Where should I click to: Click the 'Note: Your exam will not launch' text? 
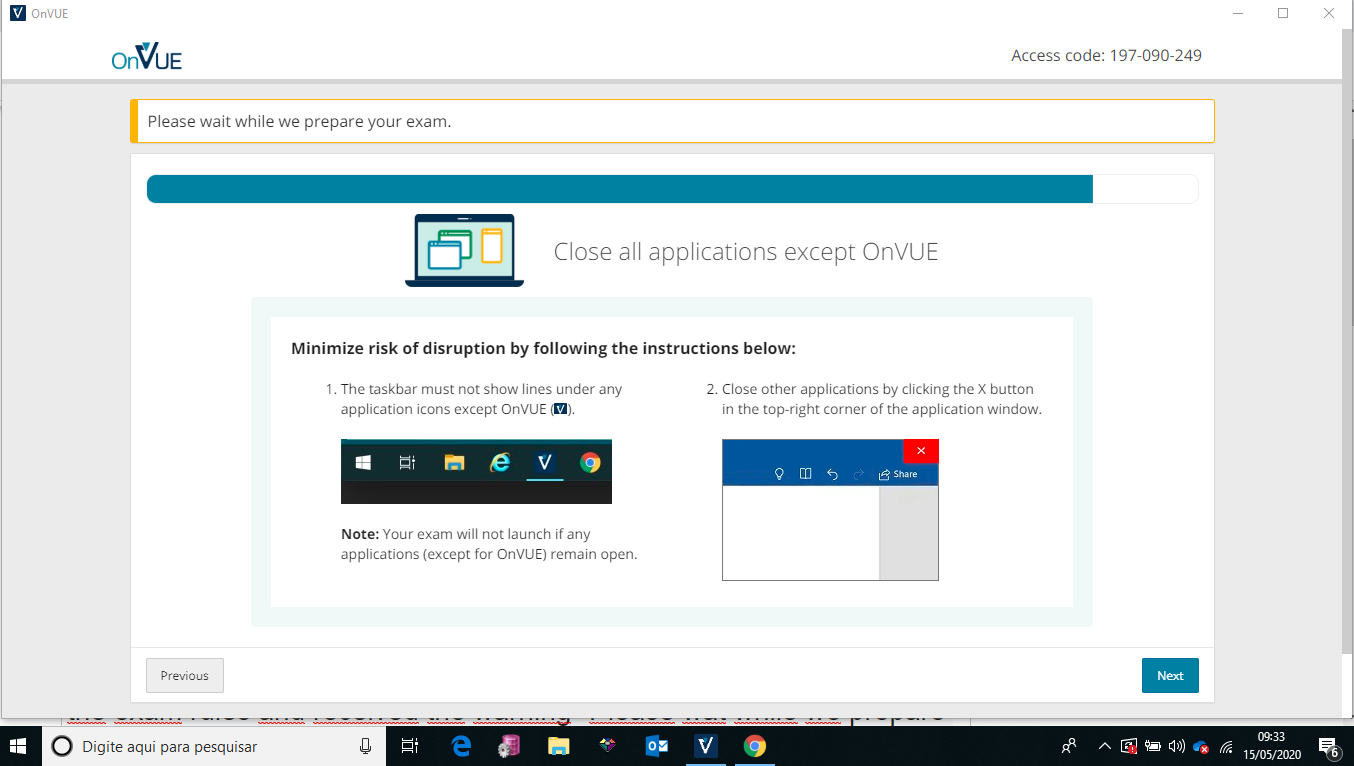pos(489,544)
